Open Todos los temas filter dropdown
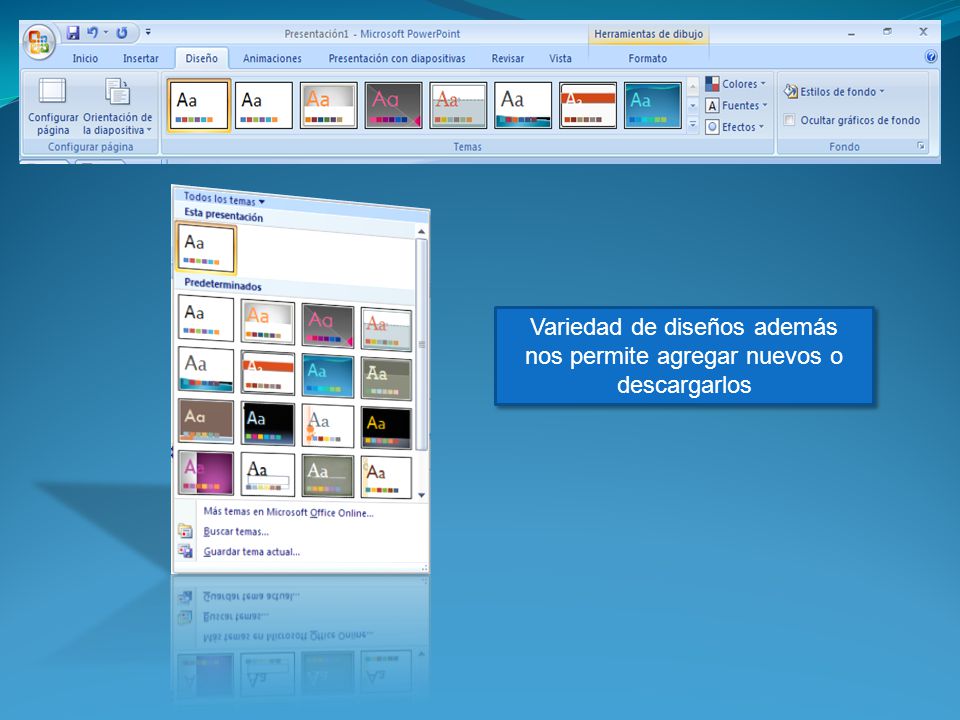The width and height of the screenshot is (960, 720). click(x=224, y=199)
